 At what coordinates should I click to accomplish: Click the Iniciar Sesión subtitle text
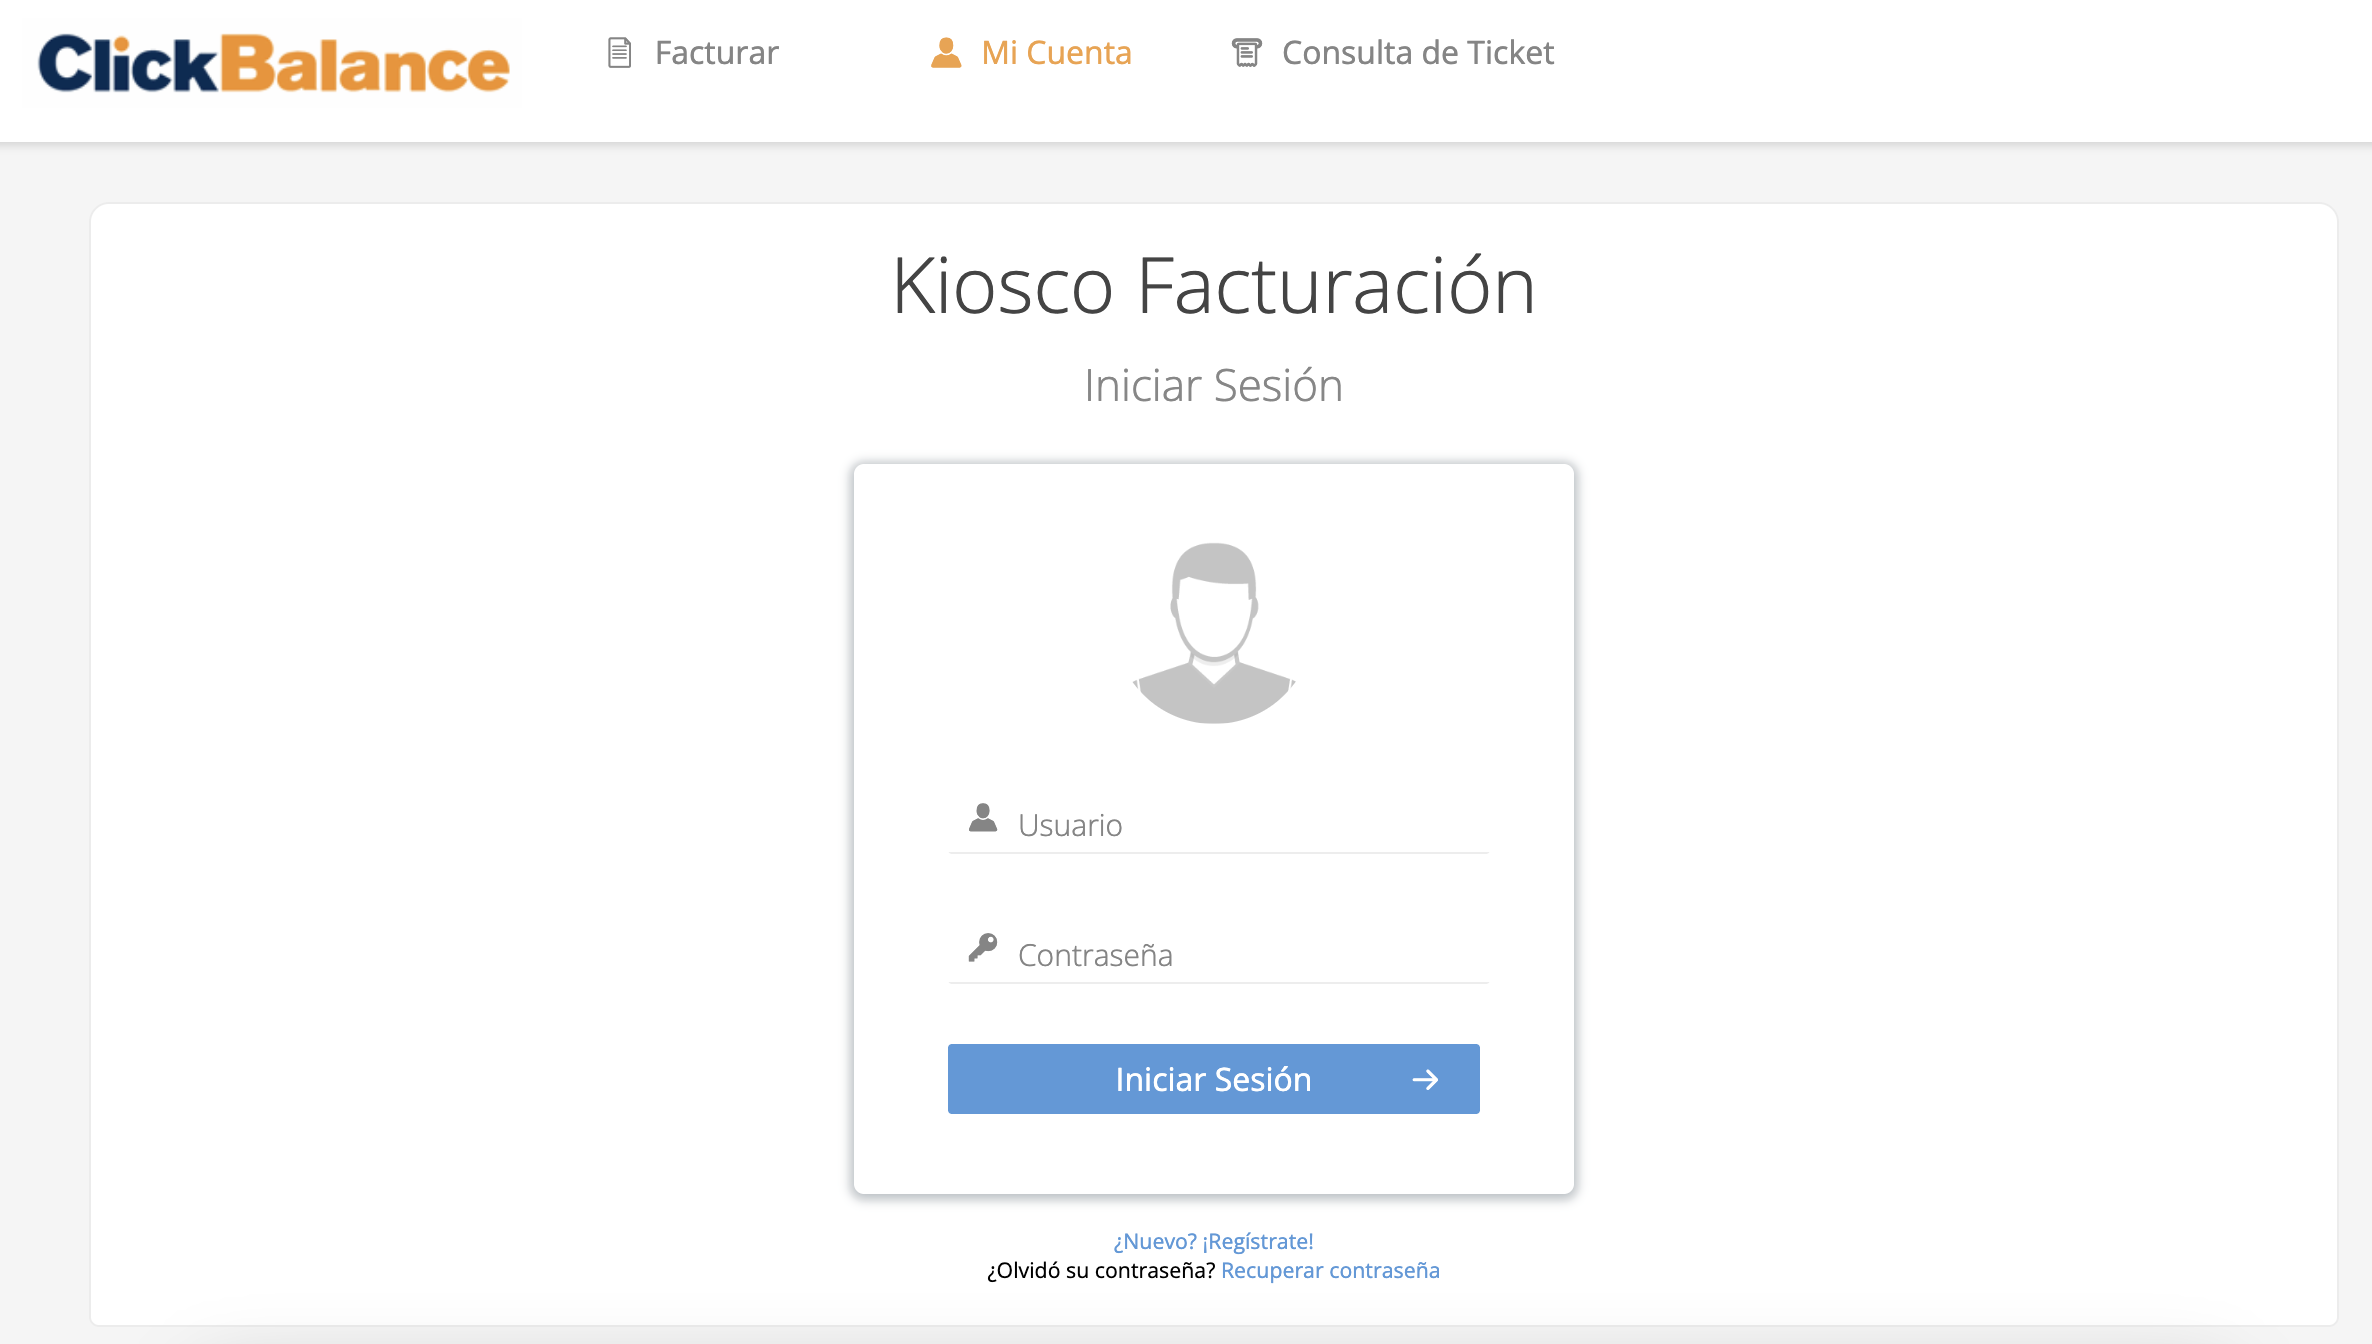click(x=1213, y=386)
